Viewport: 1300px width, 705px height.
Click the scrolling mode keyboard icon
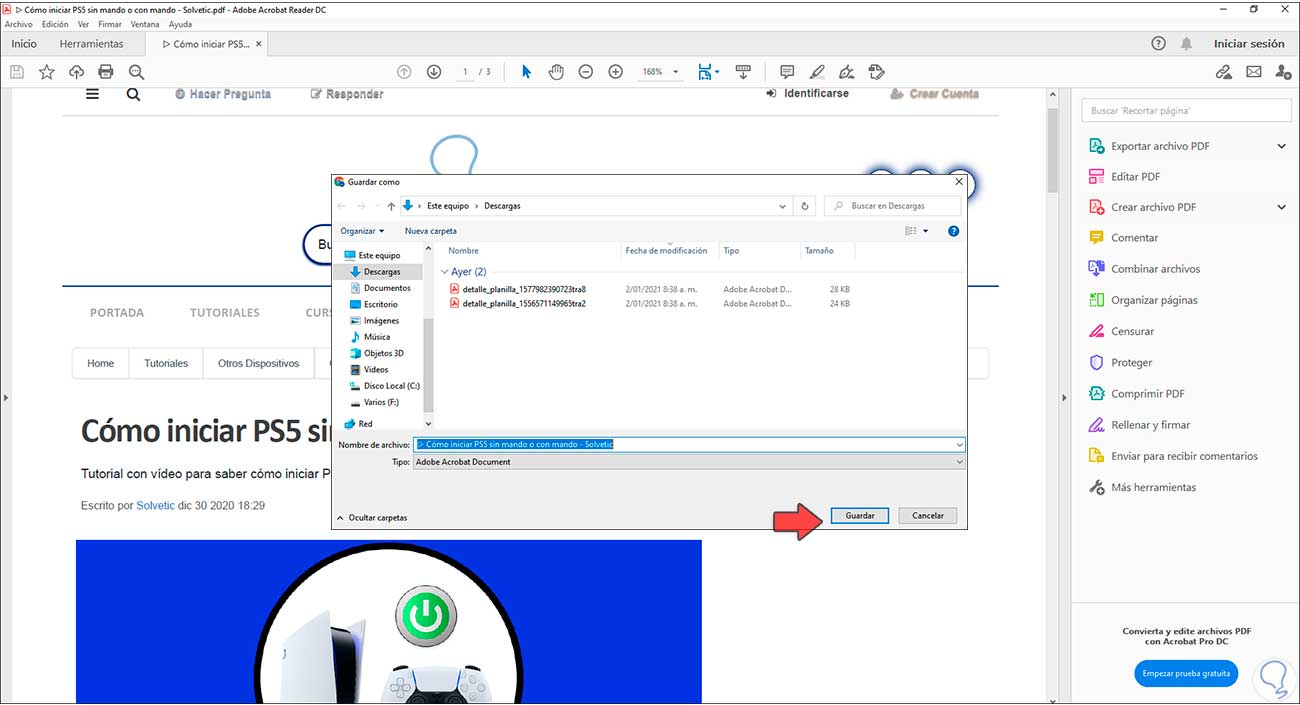[743, 72]
